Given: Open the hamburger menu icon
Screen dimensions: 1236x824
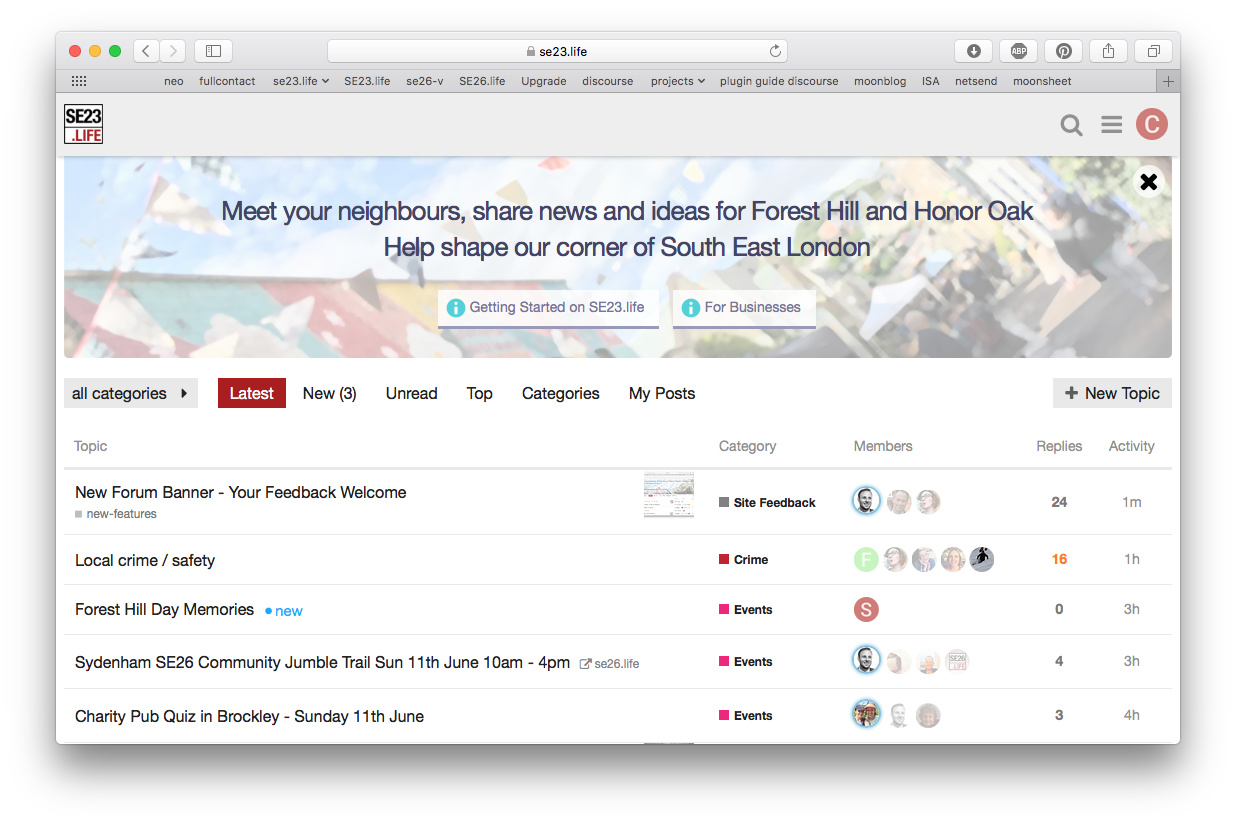Looking at the screenshot, I should pyautogui.click(x=1111, y=125).
